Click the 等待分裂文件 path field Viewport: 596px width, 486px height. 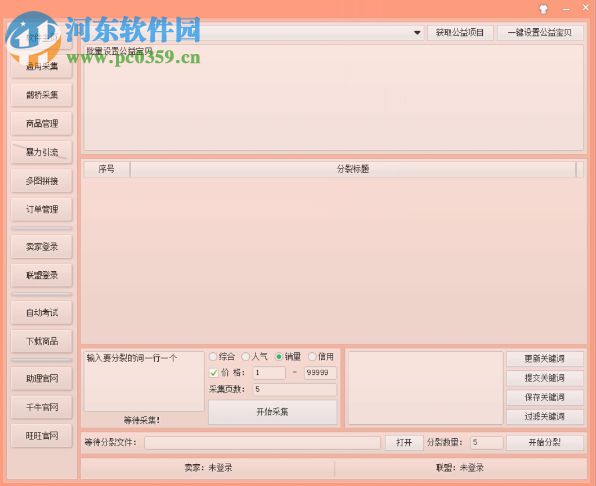(x=262, y=443)
